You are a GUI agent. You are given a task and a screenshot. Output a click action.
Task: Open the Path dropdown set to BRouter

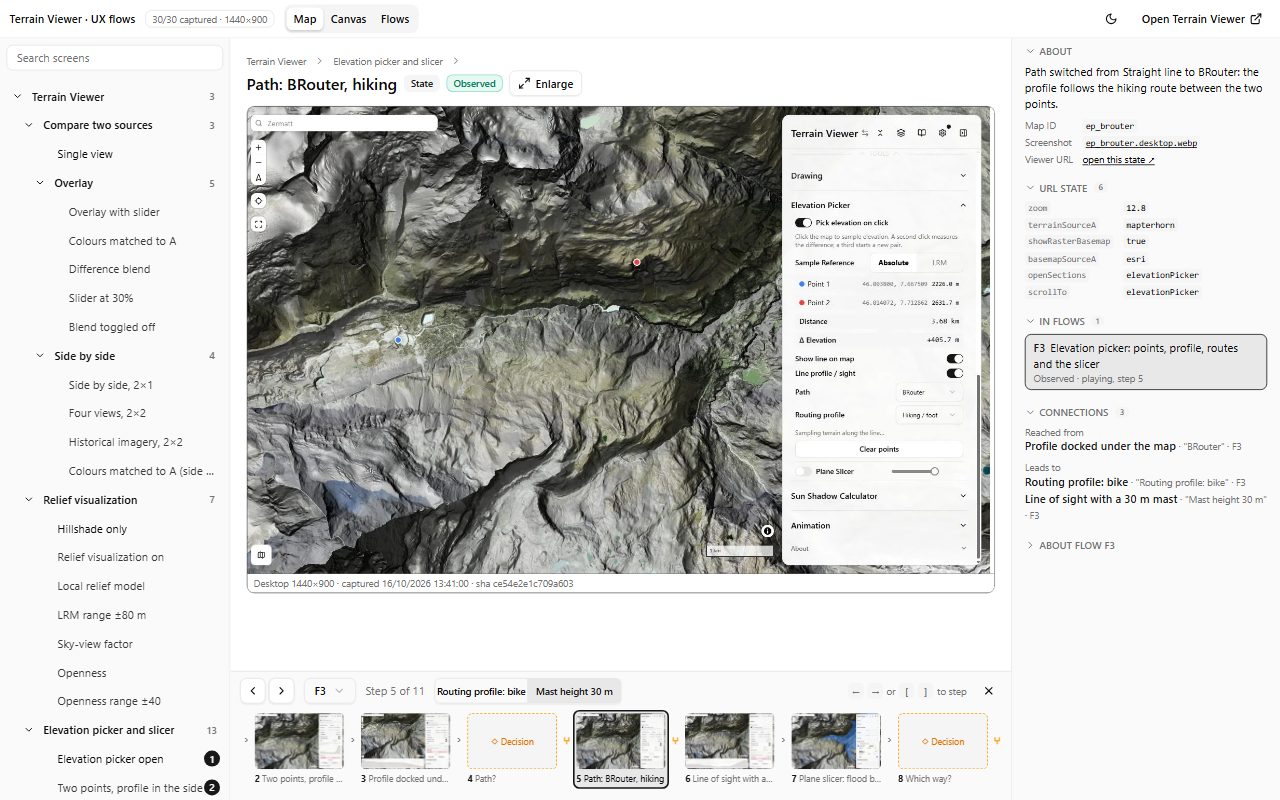pyautogui.click(x=929, y=393)
